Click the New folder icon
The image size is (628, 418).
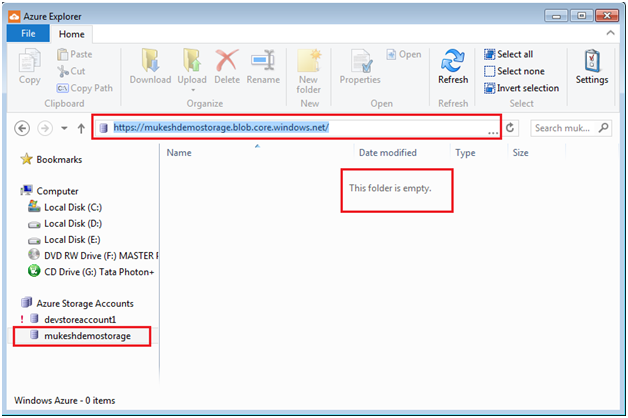[x=309, y=60]
